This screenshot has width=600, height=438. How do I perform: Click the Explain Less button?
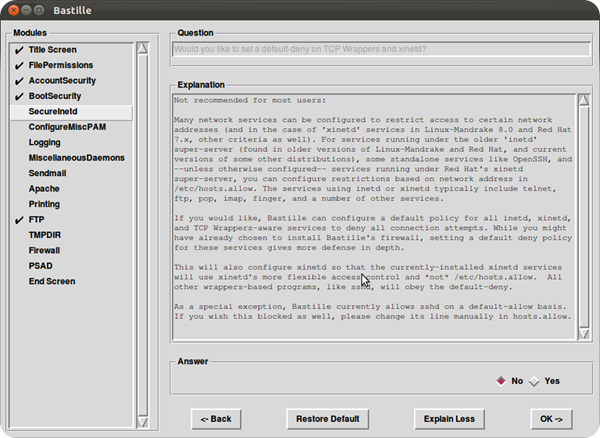point(449,419)
